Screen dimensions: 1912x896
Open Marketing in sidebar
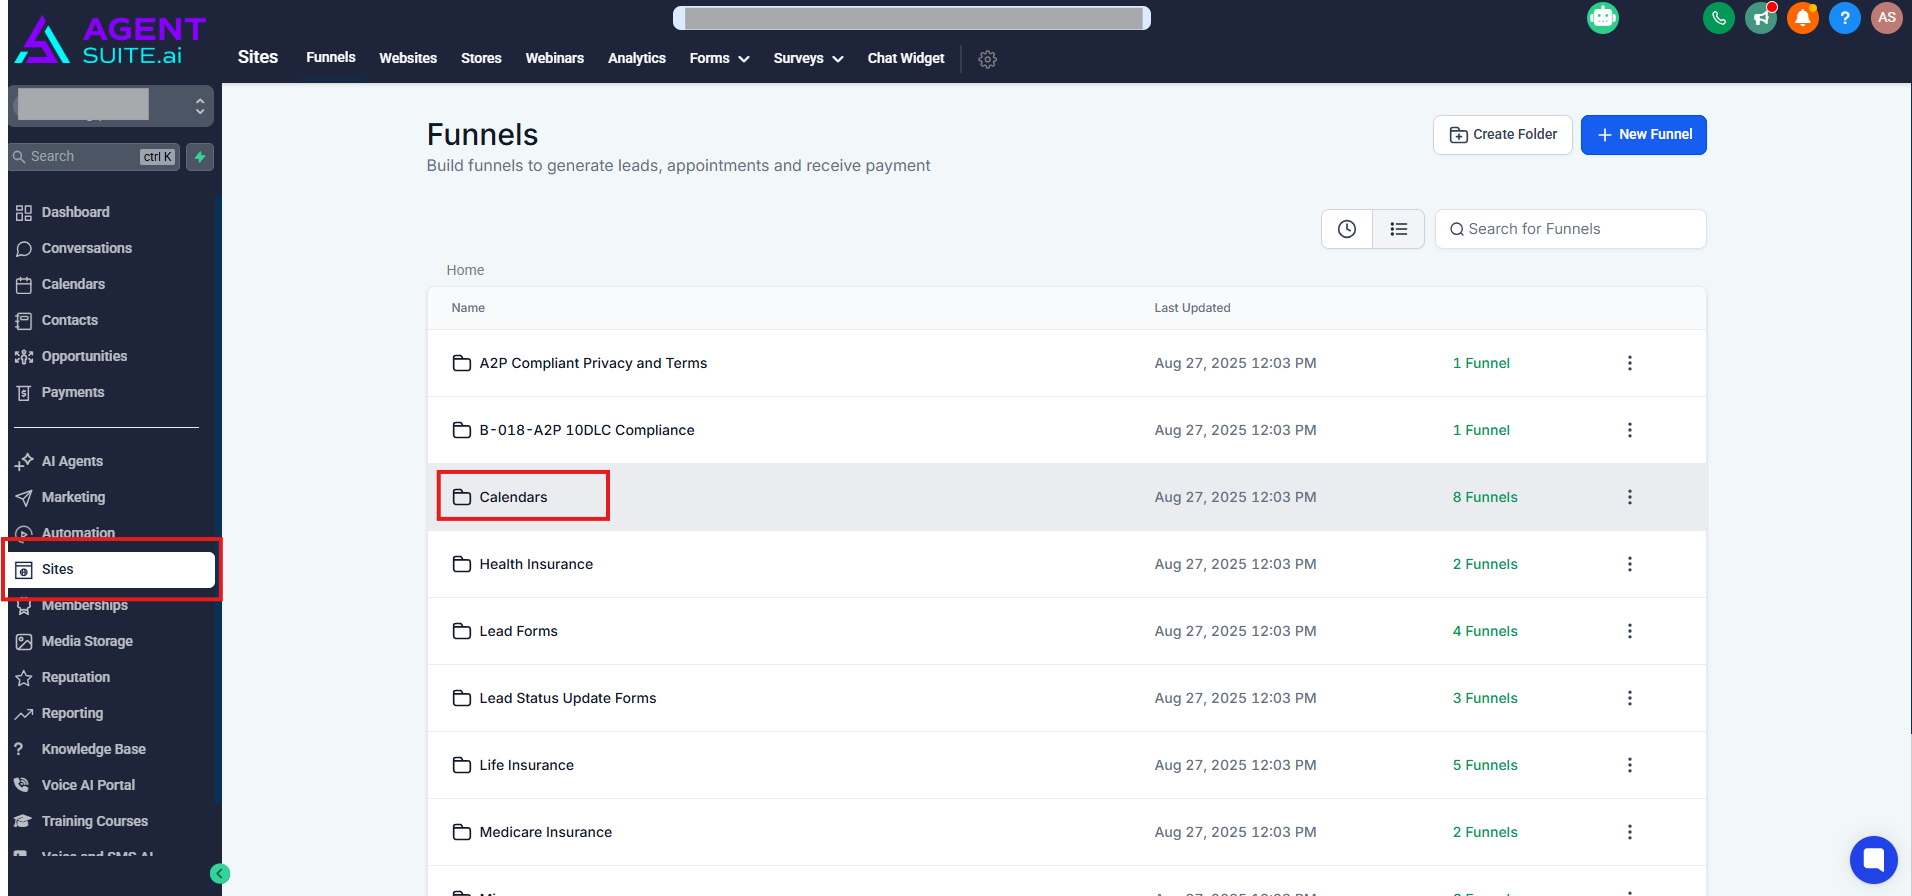pos(73,497)
